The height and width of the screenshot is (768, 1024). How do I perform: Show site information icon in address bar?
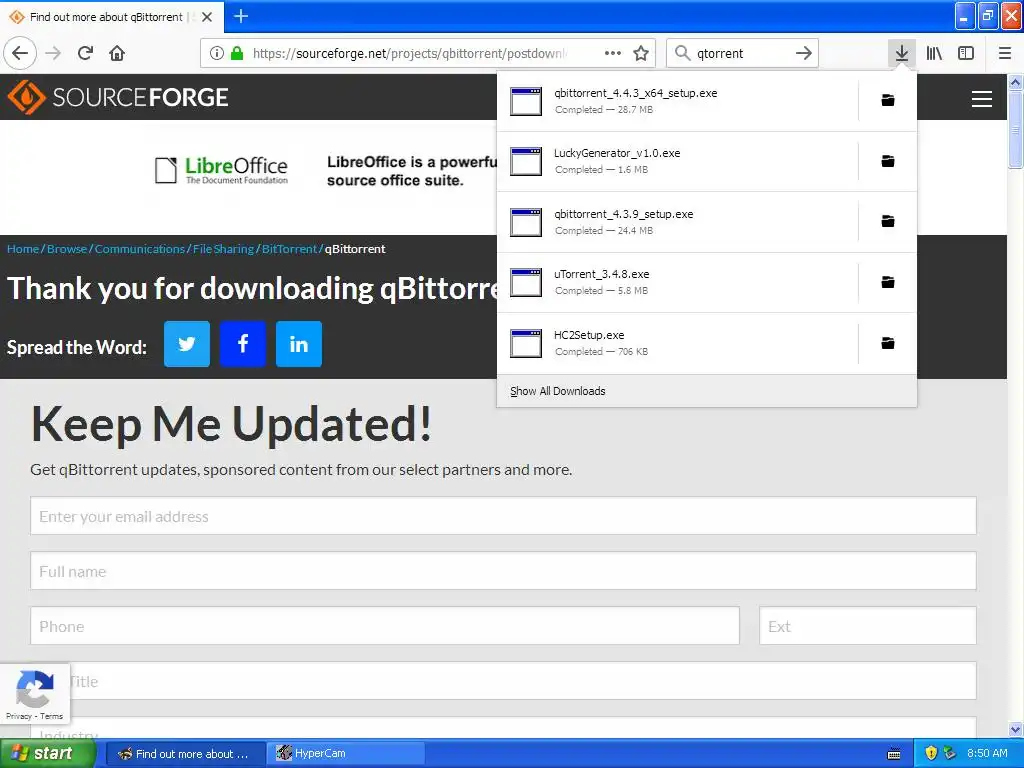click(217, 53)
